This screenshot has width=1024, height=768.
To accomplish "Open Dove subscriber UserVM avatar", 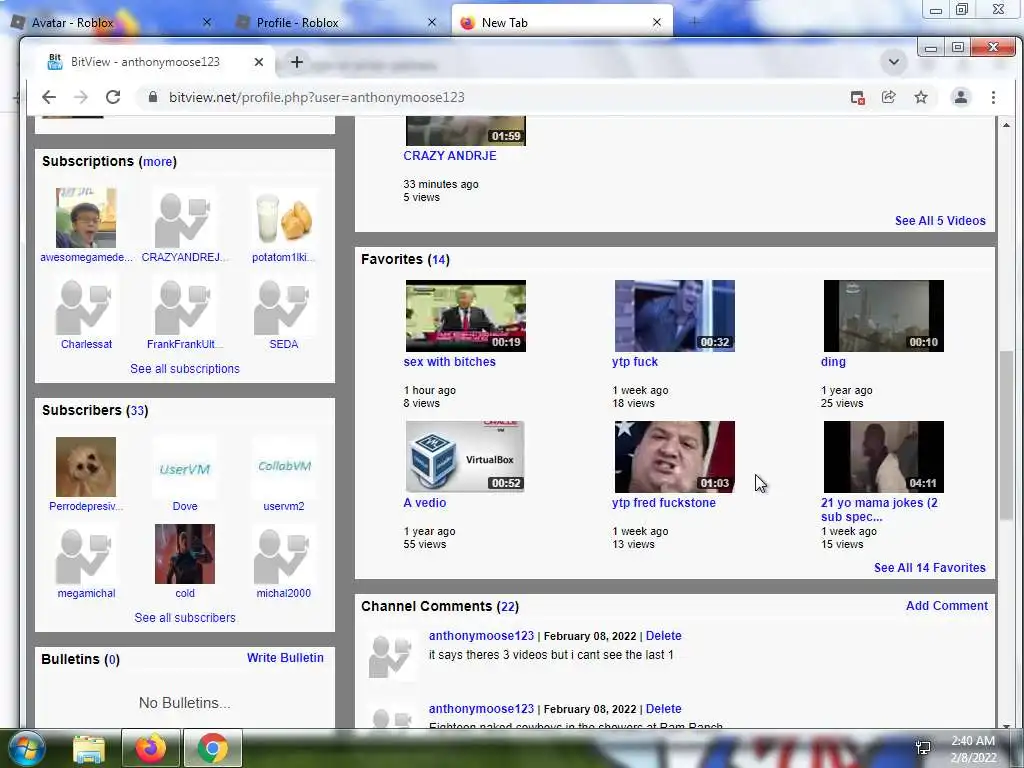I will pos(185,467).
